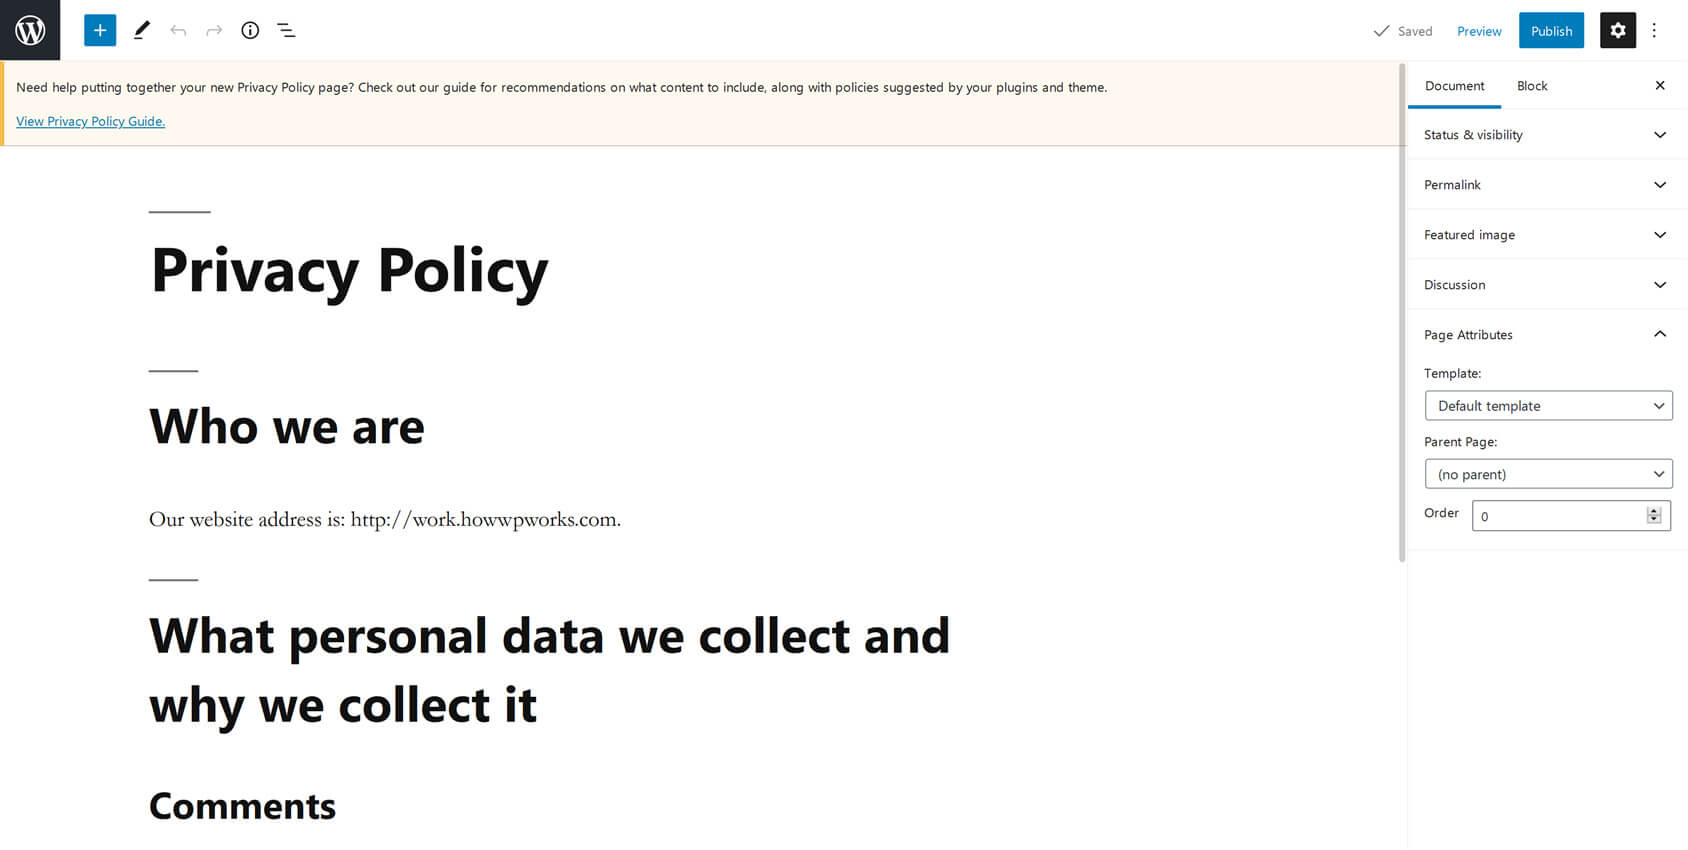Click the Order value stepper
Viewport: 1688px width, 850px height.
(1652, 515)
